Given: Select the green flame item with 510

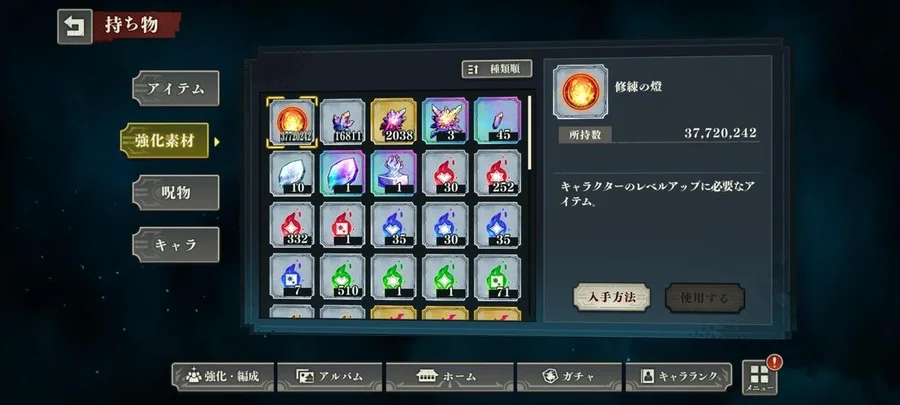Looking at the screenshot, I should [343, 277].
